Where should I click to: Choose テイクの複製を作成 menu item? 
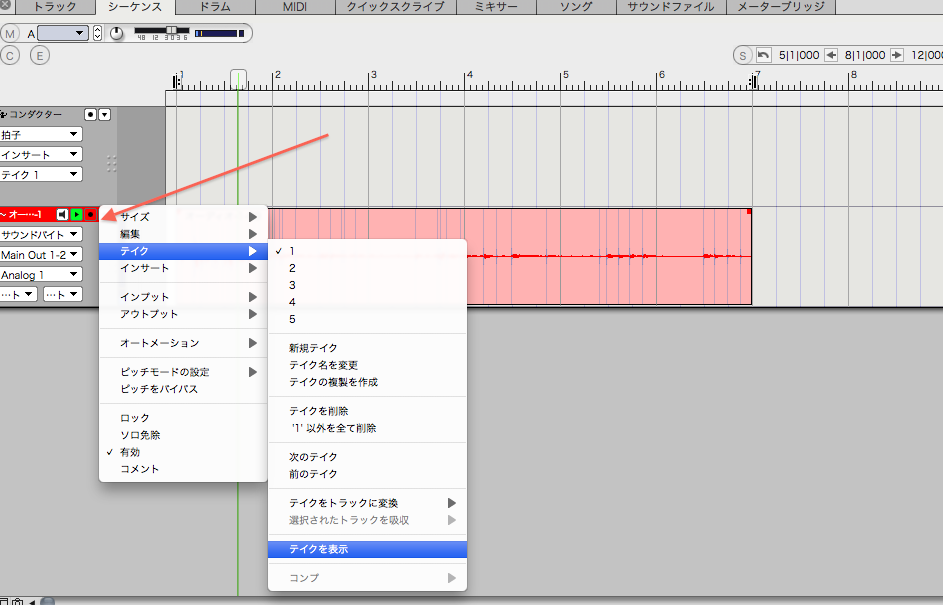coord(367,382)
